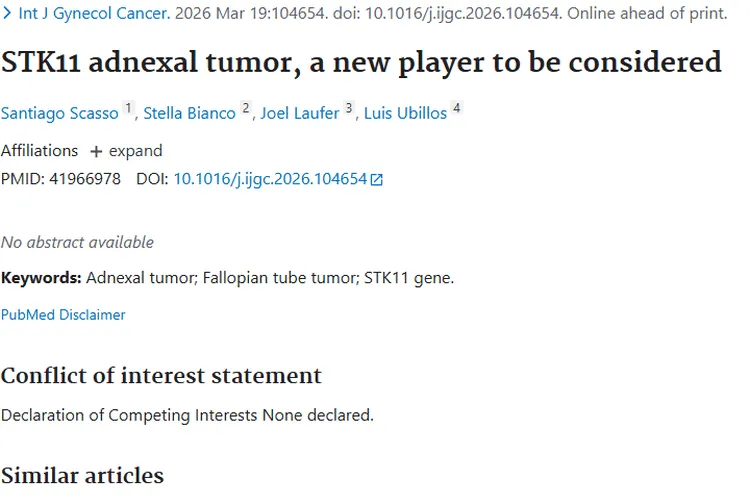The image size is (750, 500).
Task: Open the external link icon after the DOI
Action: (377, 180)
